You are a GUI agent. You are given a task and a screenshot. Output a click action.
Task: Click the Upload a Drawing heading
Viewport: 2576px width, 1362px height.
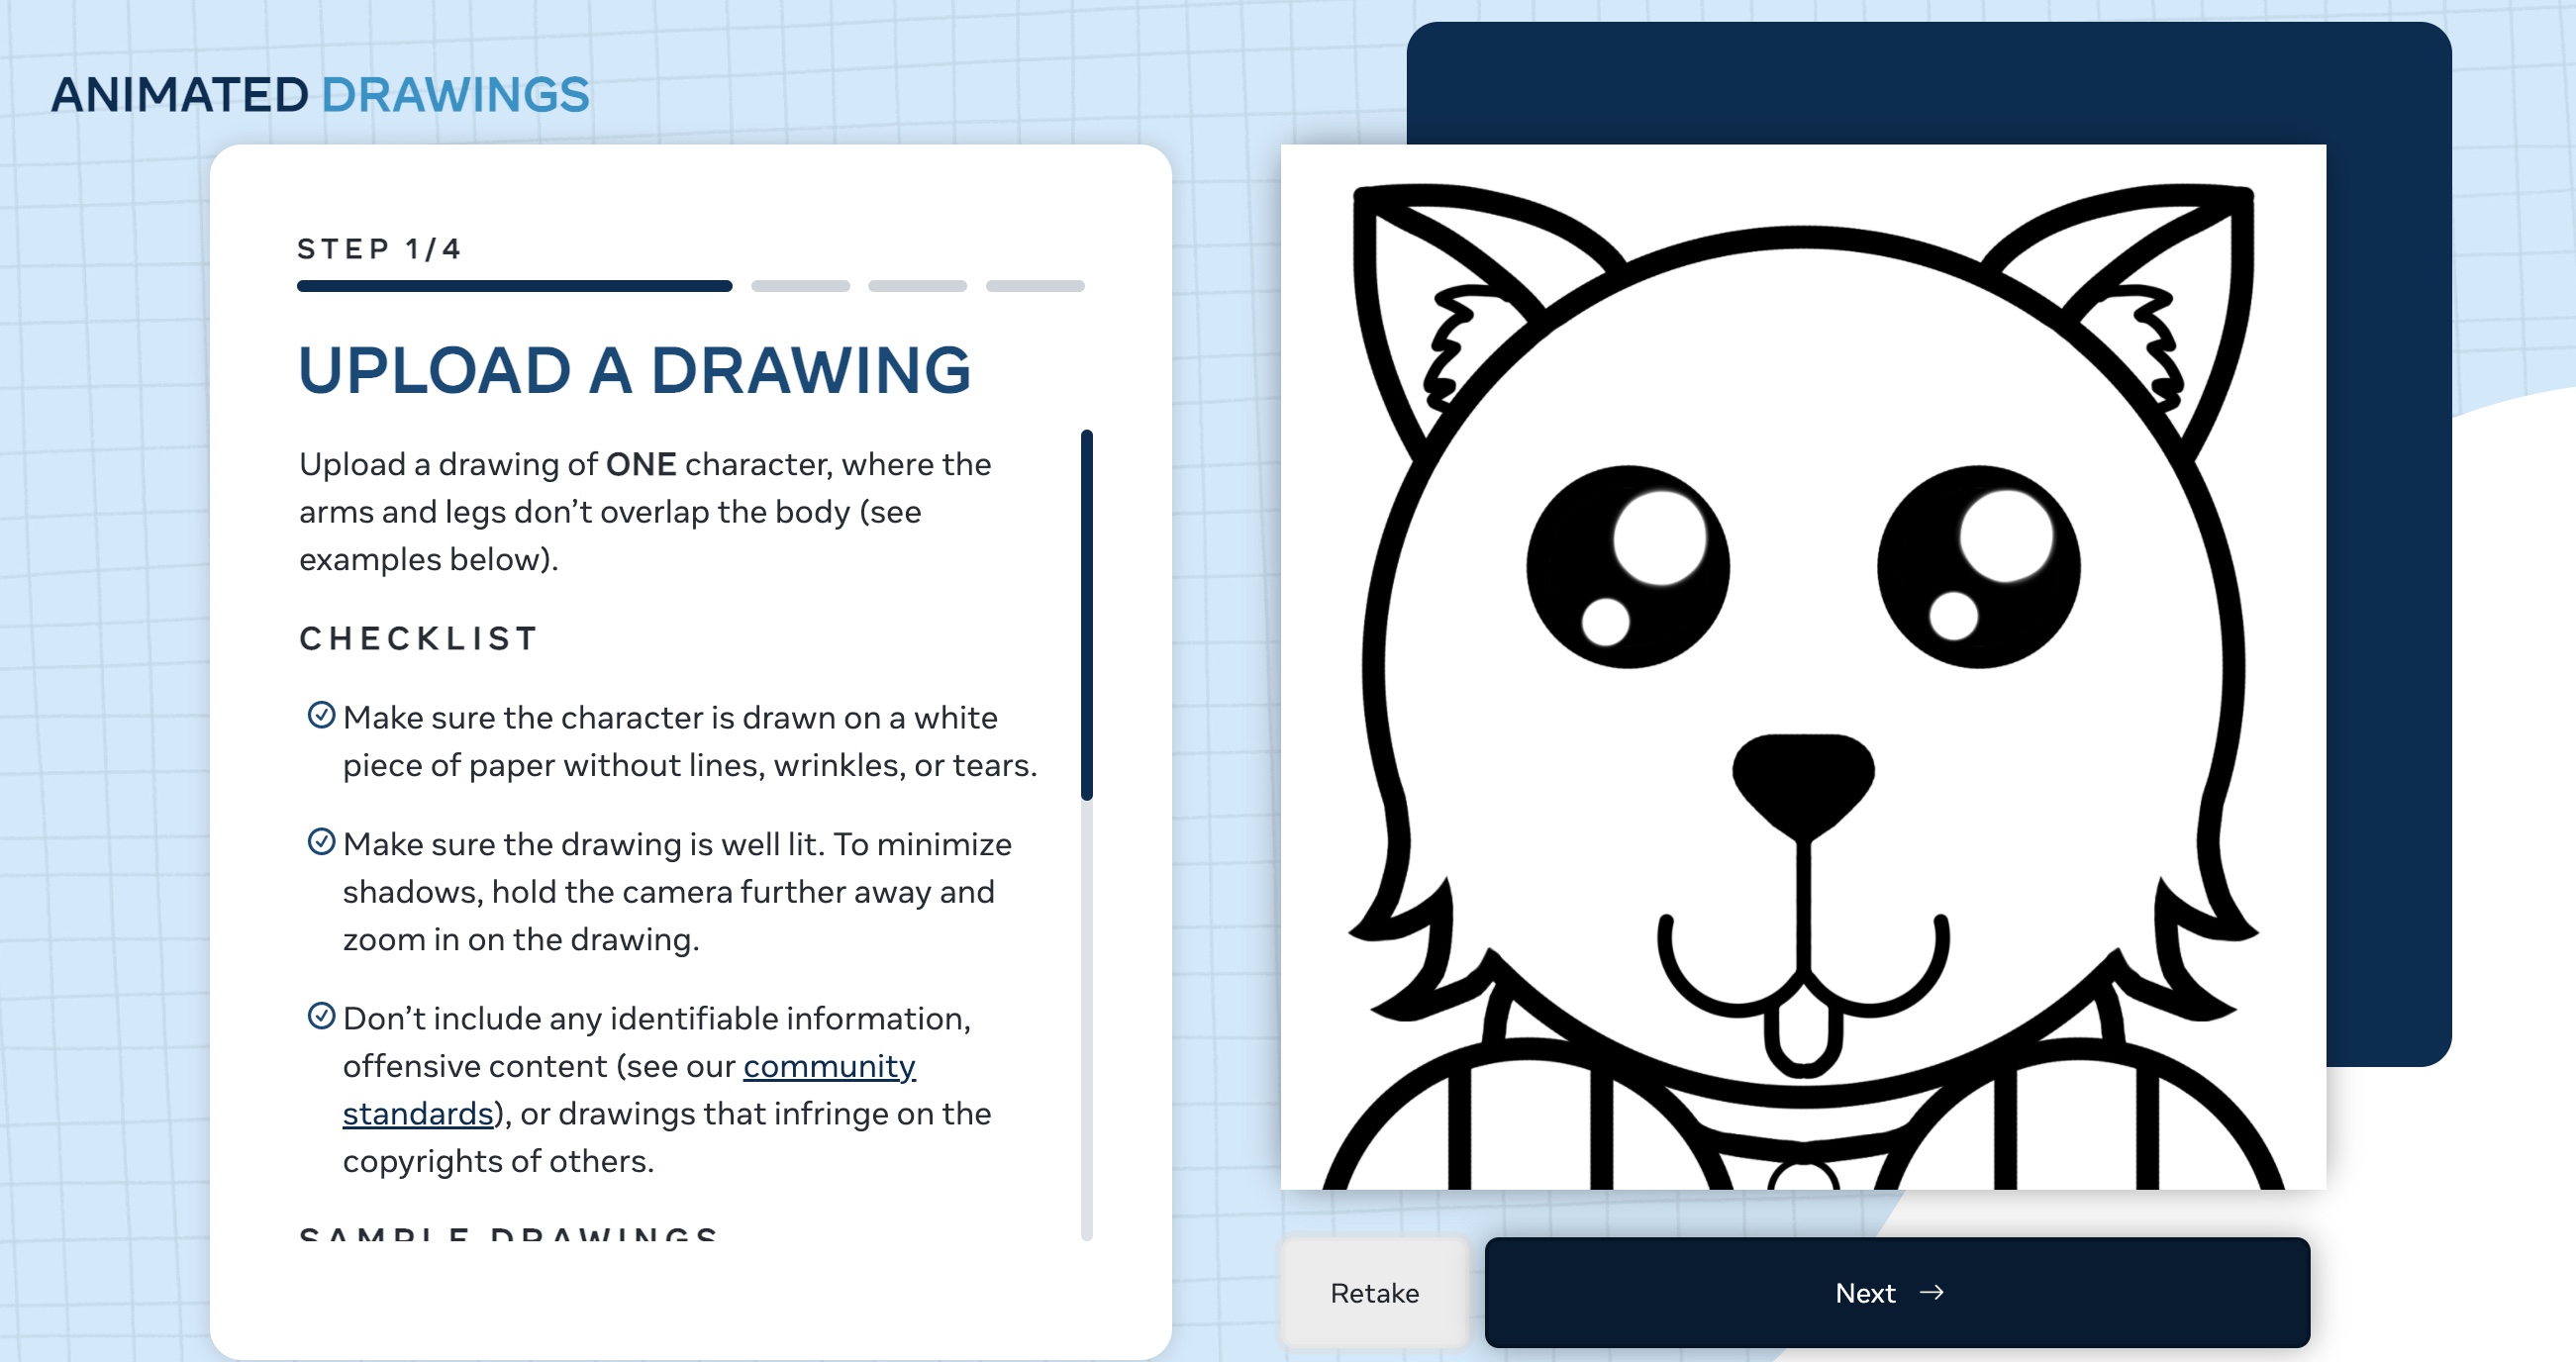coord(634,370)
